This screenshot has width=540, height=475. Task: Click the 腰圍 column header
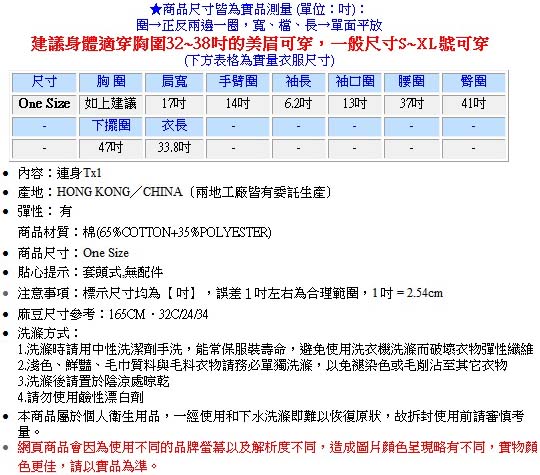coord(411,82)
